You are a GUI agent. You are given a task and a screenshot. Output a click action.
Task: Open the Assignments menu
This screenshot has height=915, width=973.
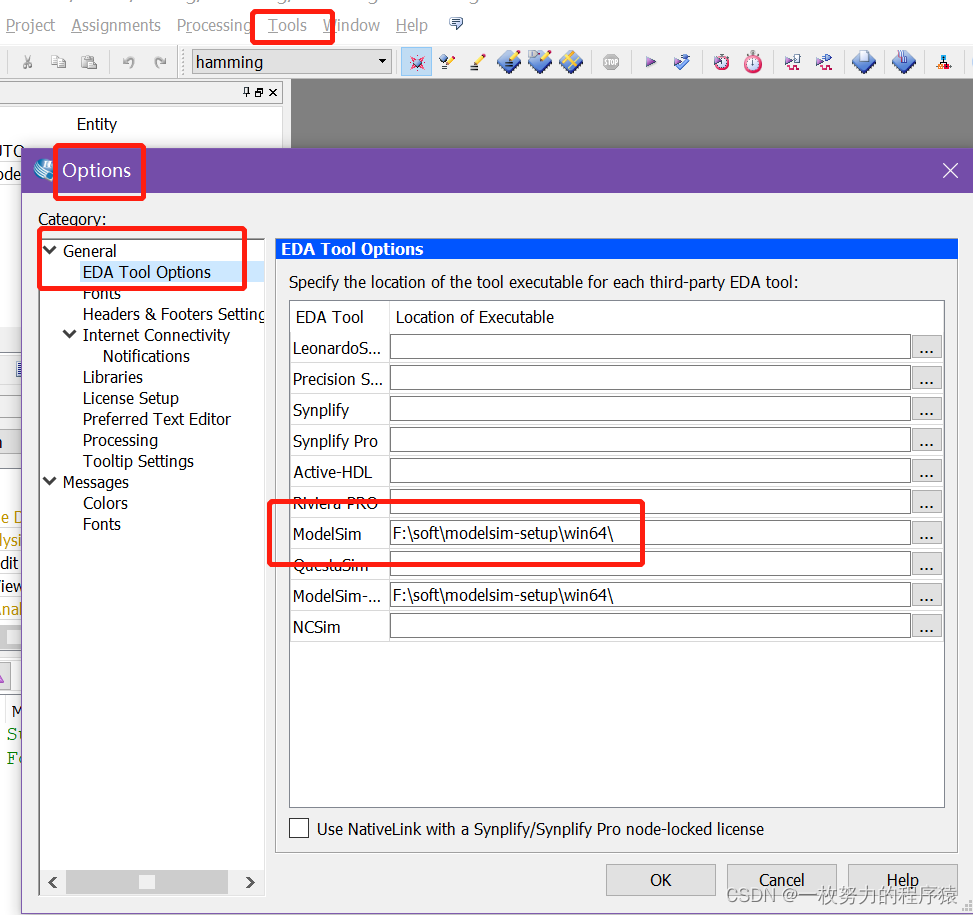tap(116, 25)
